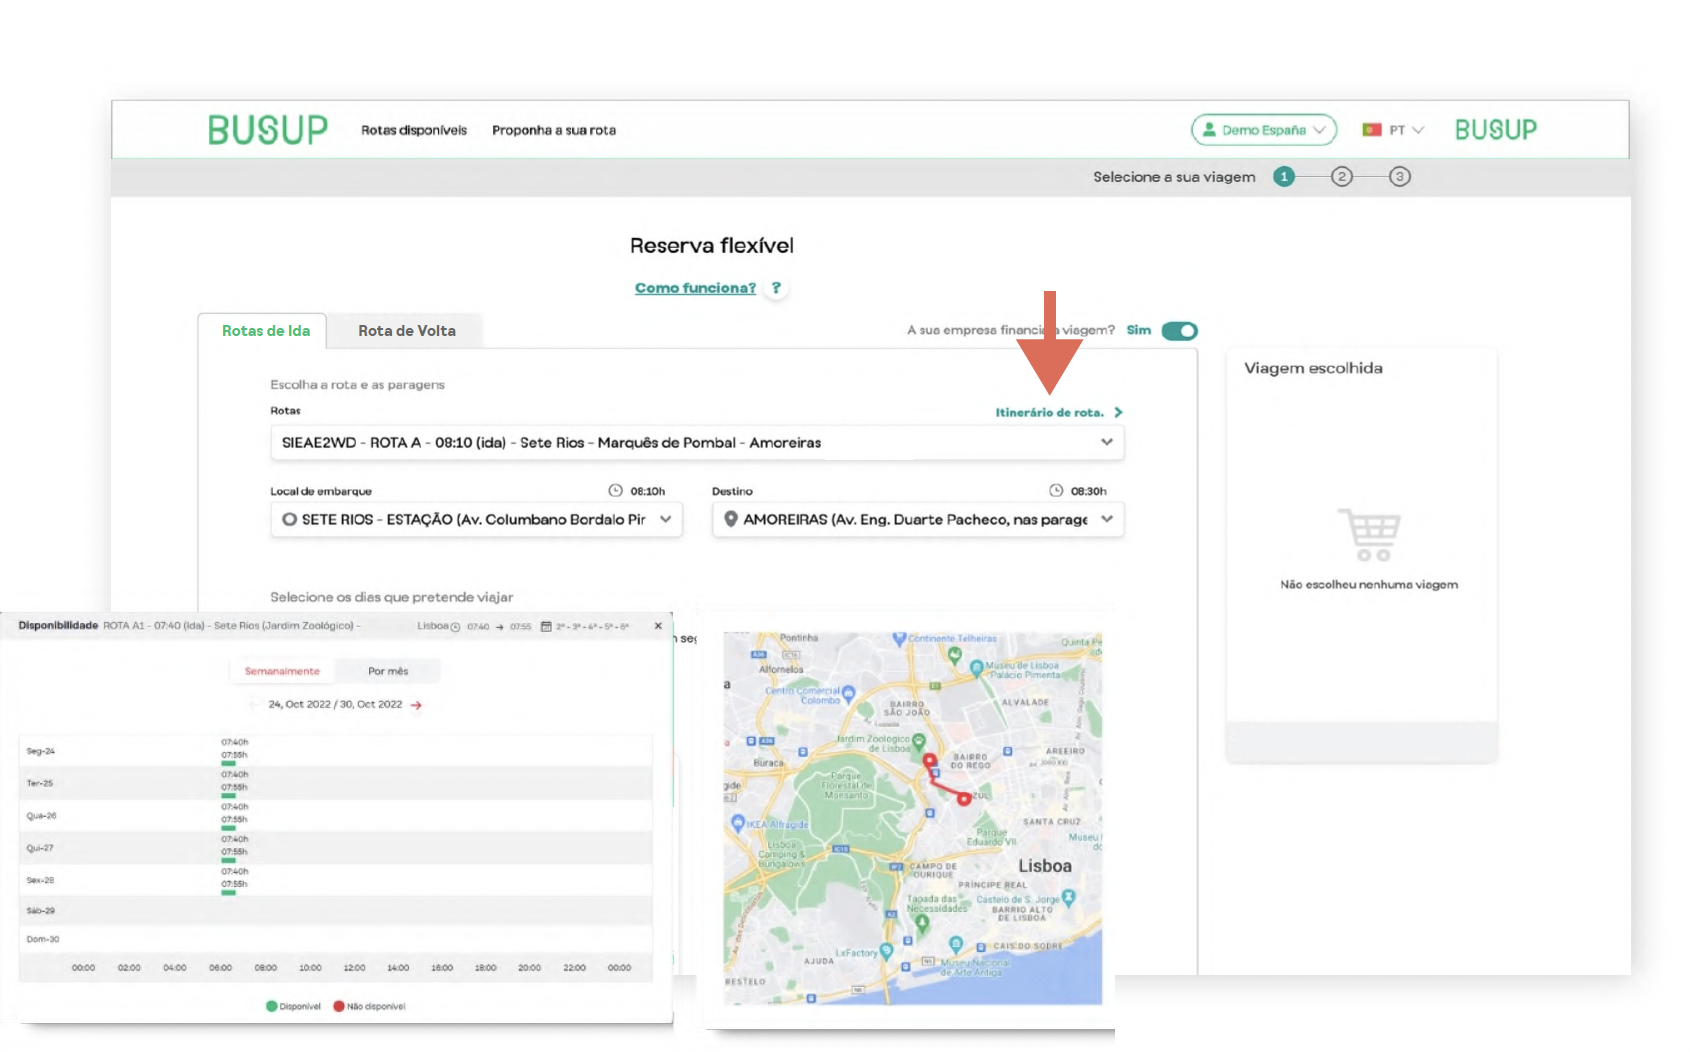Image resolution: width=1690 pixels, height=1052 pixels.
Task: Open the Como funciona? link
Action: (695, 288)
